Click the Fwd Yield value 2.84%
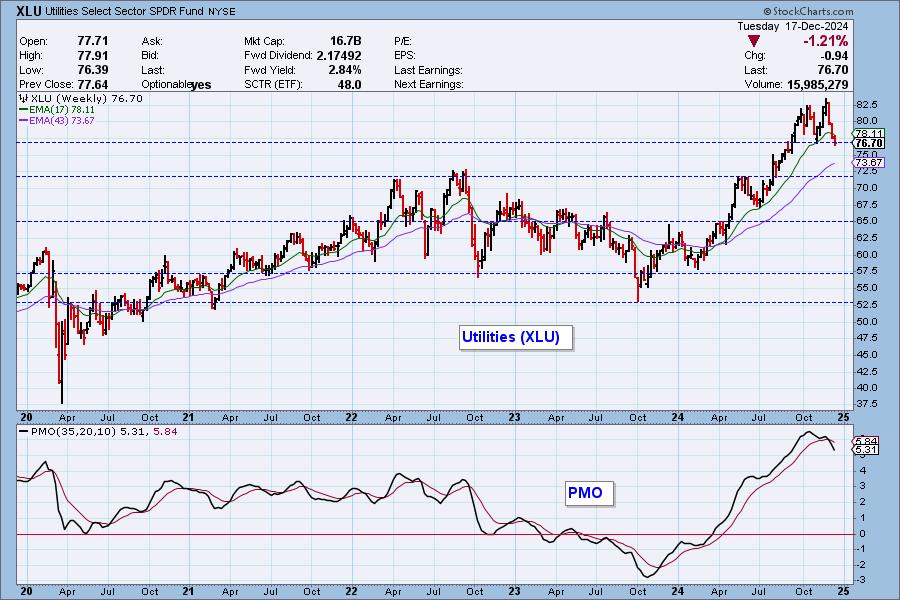 pos(344,69)
